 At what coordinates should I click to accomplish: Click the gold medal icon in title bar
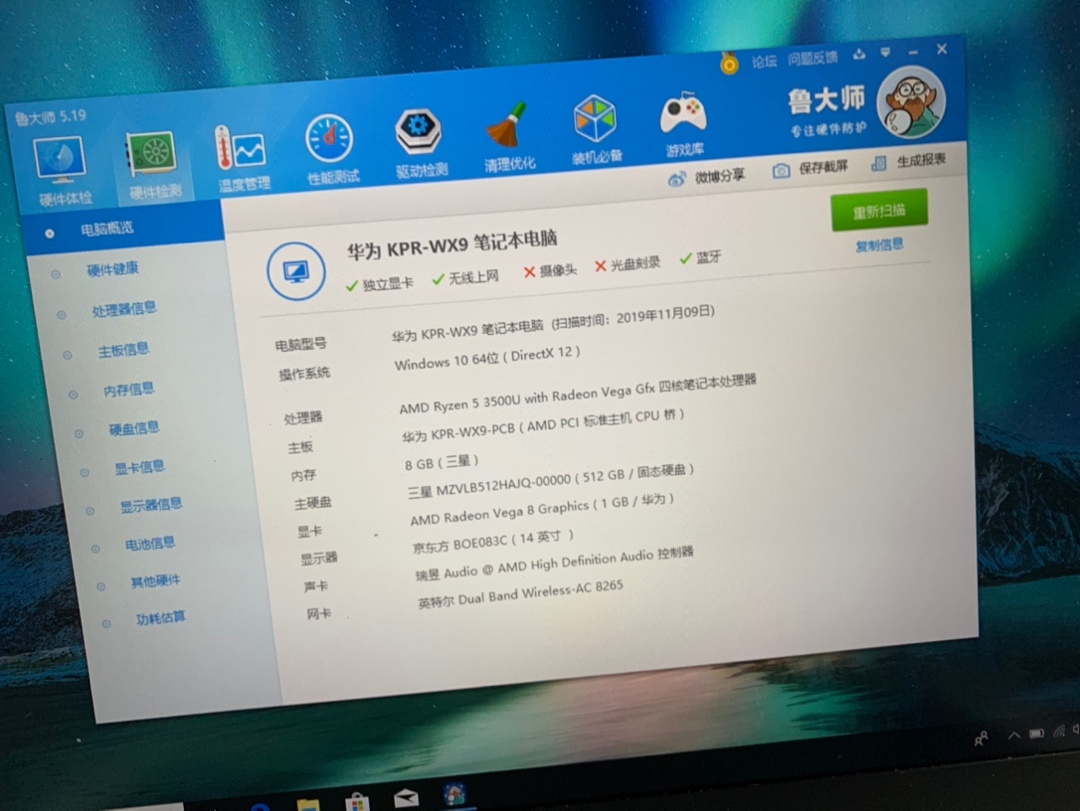pyautogui.click(x=729, y=63)
